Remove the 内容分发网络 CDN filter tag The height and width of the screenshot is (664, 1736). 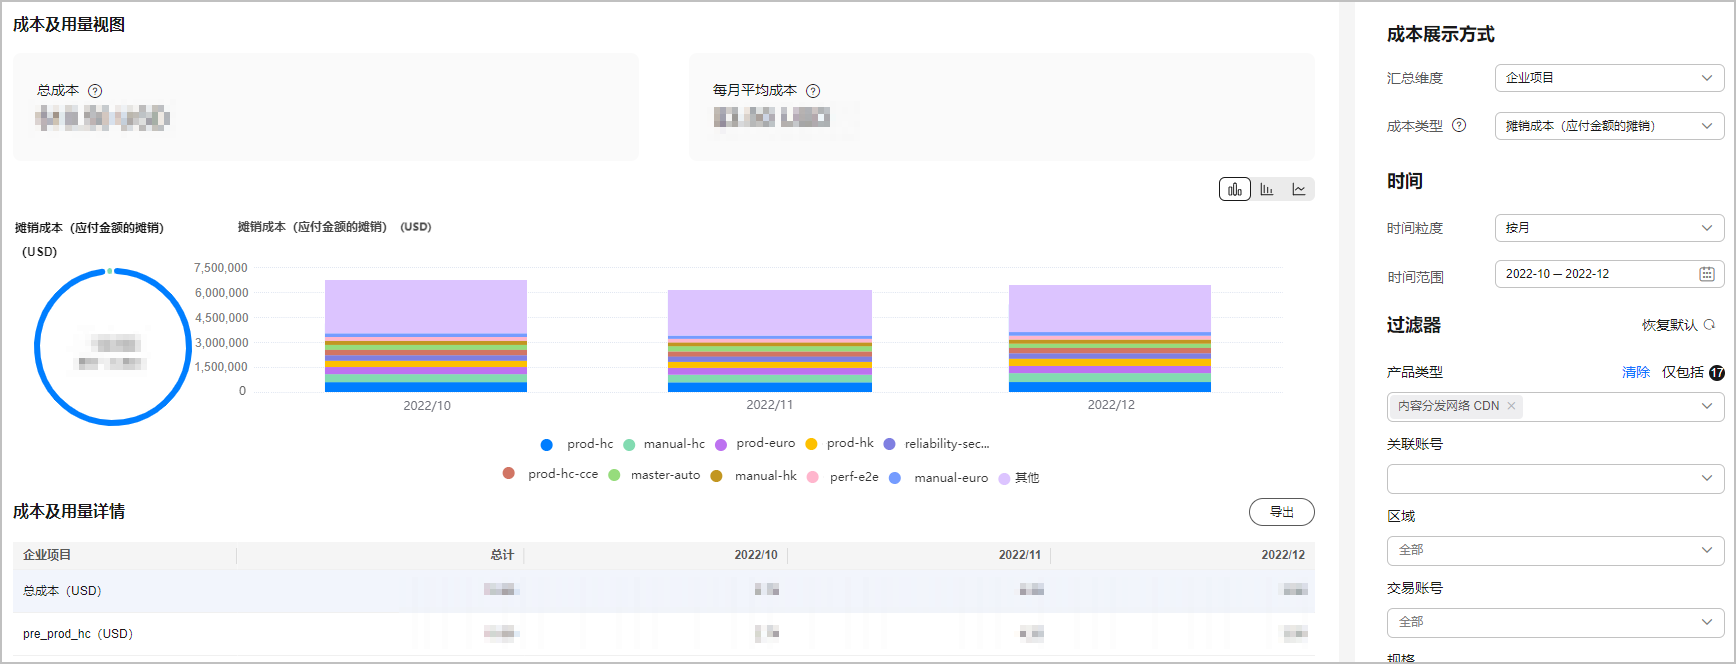(x=1512, y=406)
